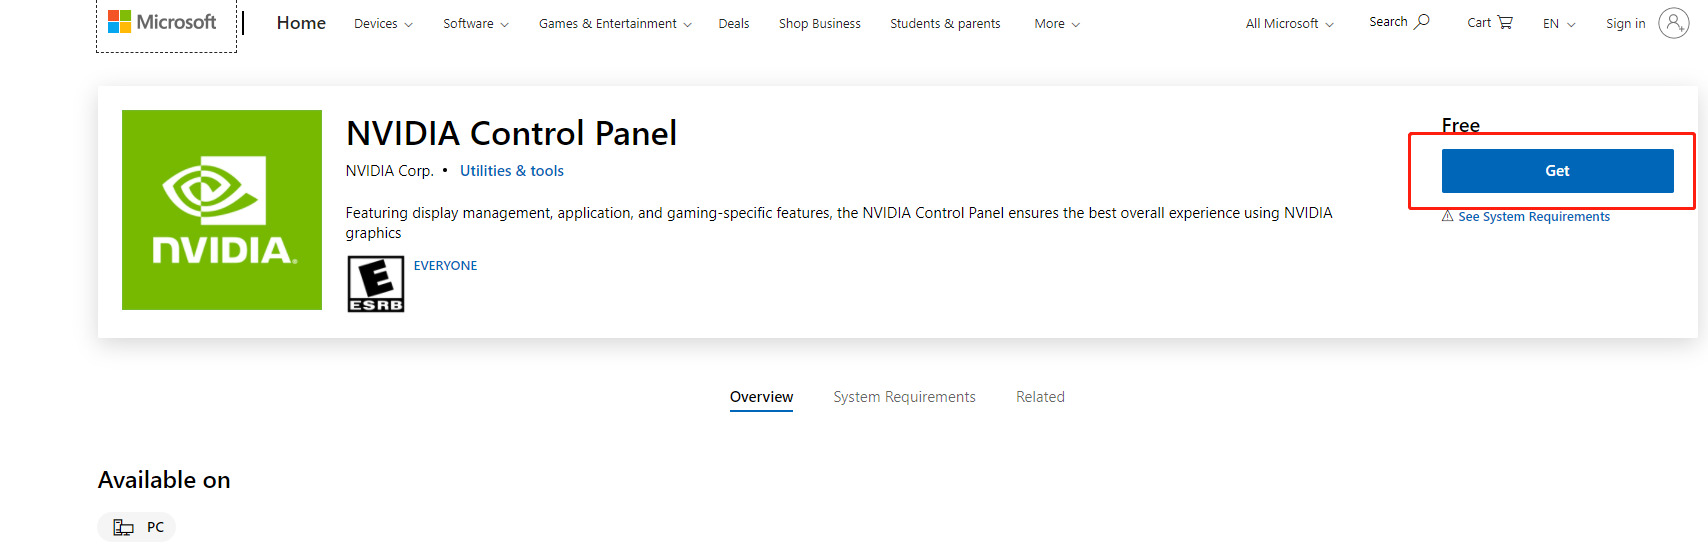Open See System Requirements link
This screenshot has width=1708, height=558.
(1534, 217)
